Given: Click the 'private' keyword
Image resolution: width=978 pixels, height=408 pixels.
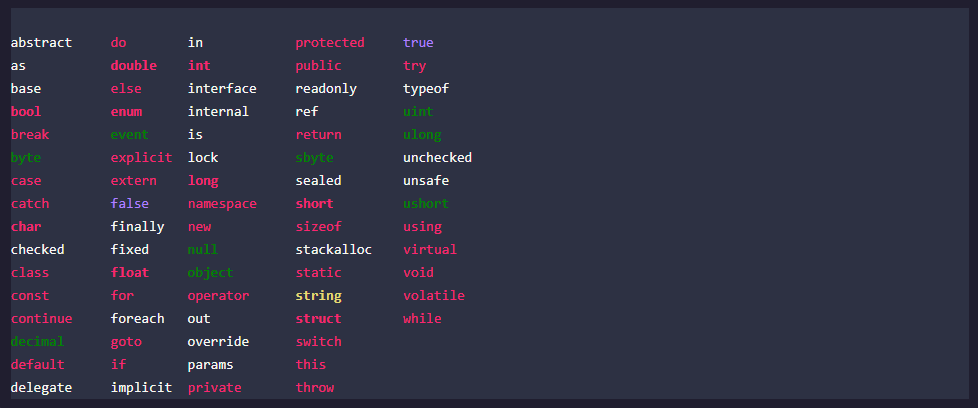Looking at the screenshot, I should [x=215, y=388].
